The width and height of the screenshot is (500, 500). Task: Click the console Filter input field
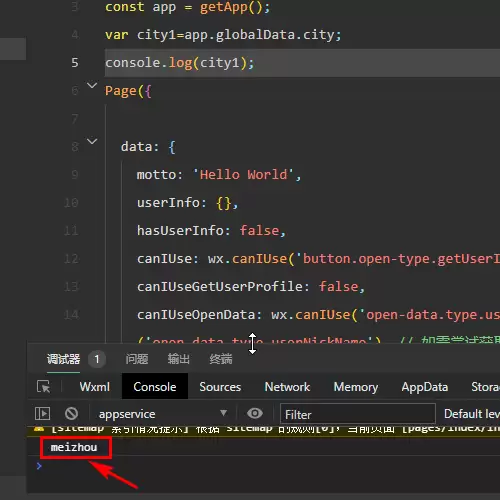pos(358,414)
